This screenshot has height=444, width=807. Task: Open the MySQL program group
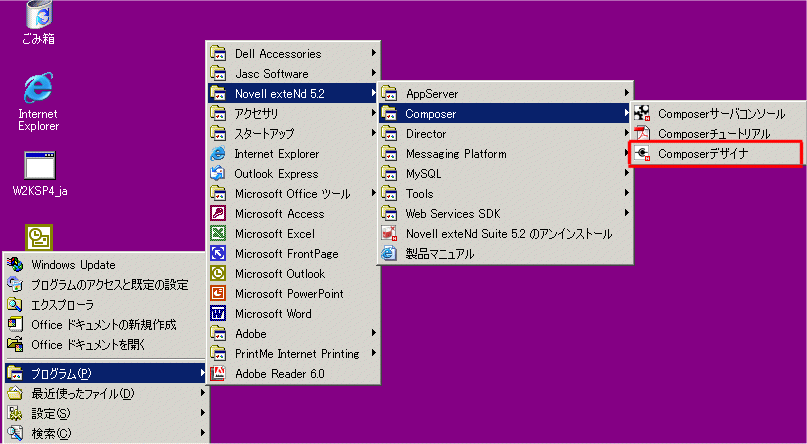[505, 174]
